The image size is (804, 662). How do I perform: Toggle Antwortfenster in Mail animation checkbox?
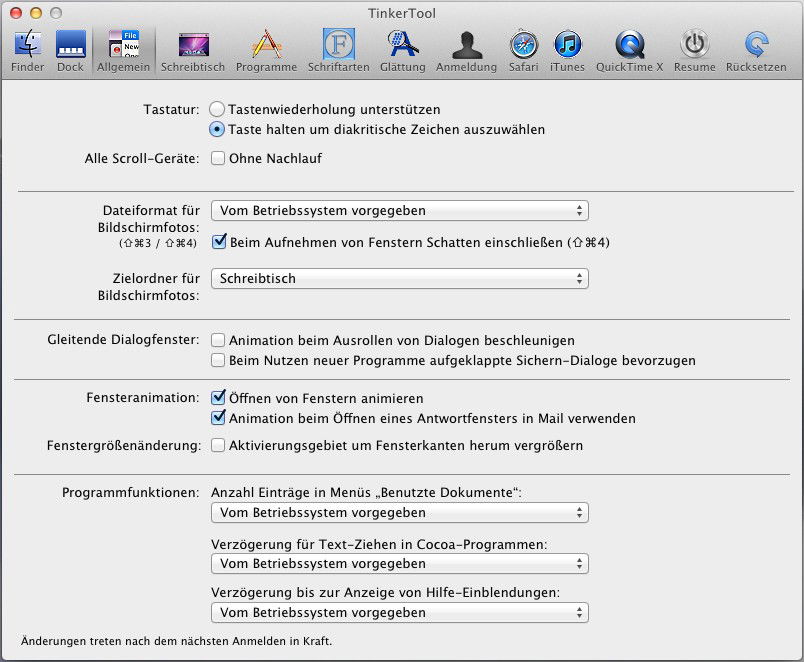point(218,417)
